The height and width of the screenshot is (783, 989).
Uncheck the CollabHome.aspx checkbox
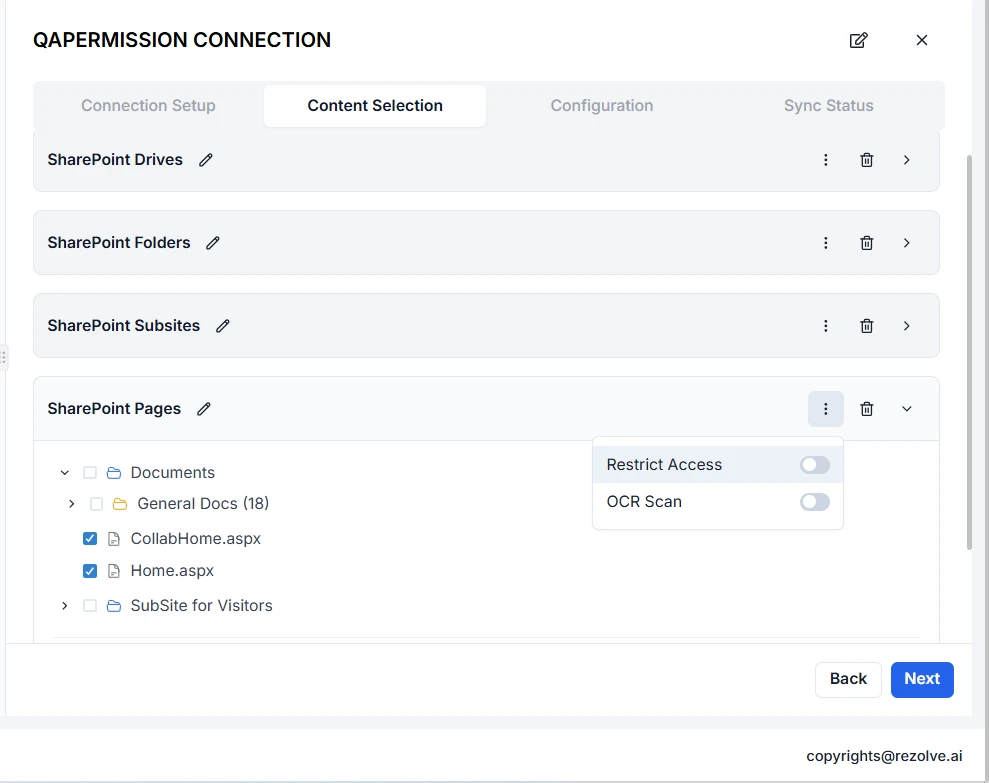(90, 539)
